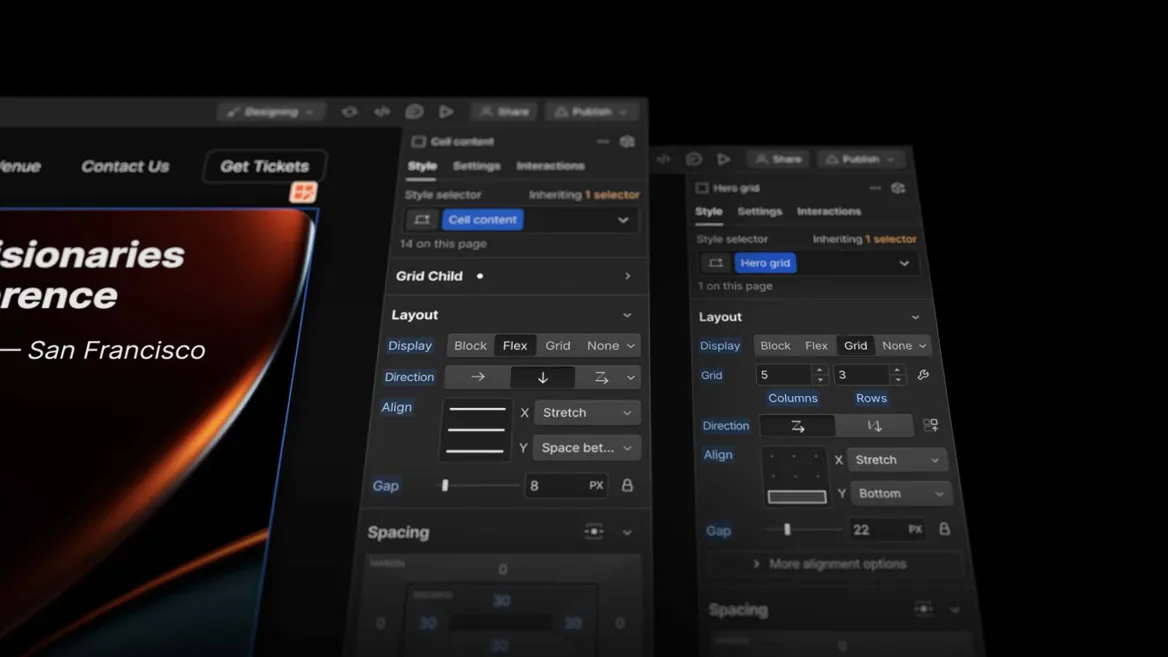Select Style tab in Cell content panel

(x=422, y=166)
